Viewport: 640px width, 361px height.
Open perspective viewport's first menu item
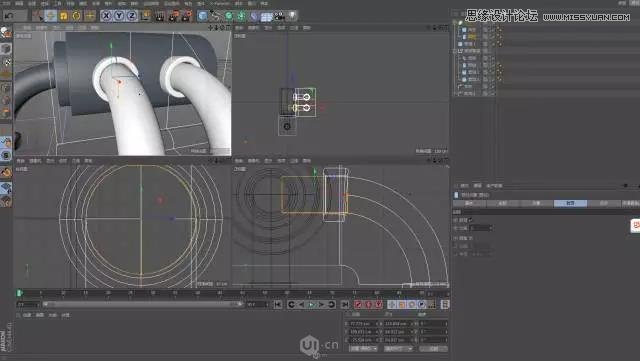pyautogui.click(x=27, y=28)
